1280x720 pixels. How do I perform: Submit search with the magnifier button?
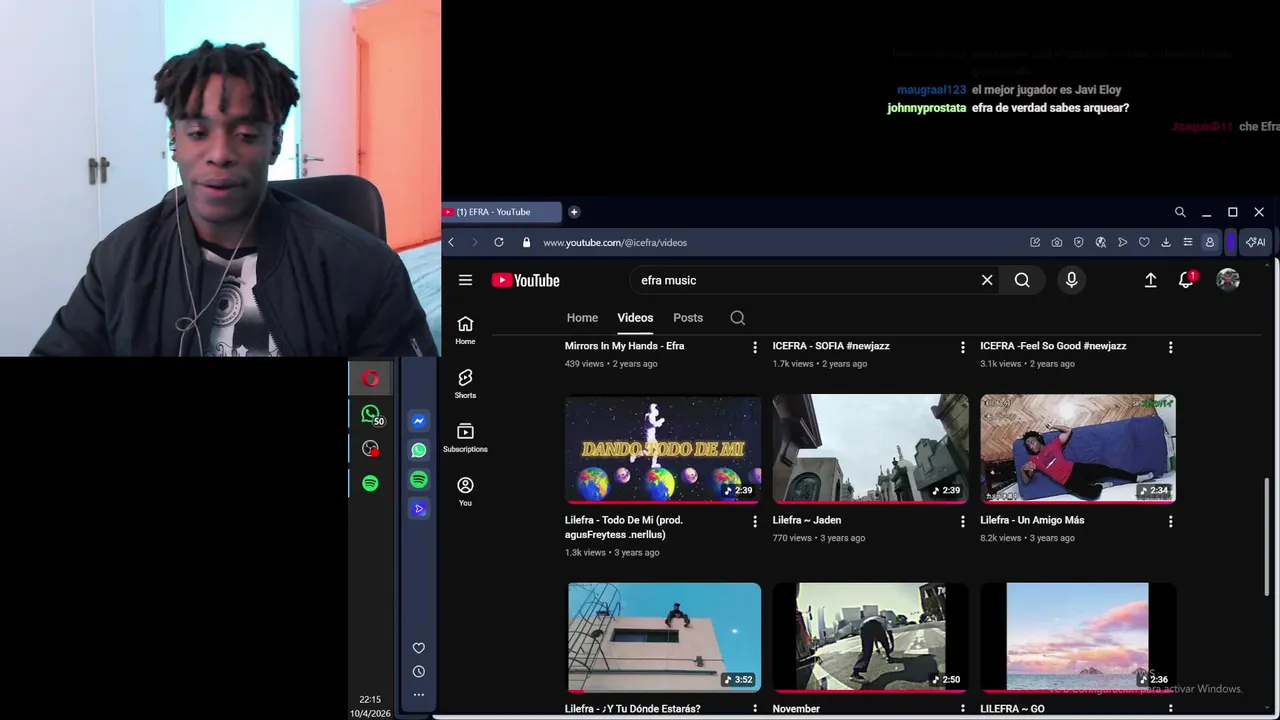(1022, 280)
